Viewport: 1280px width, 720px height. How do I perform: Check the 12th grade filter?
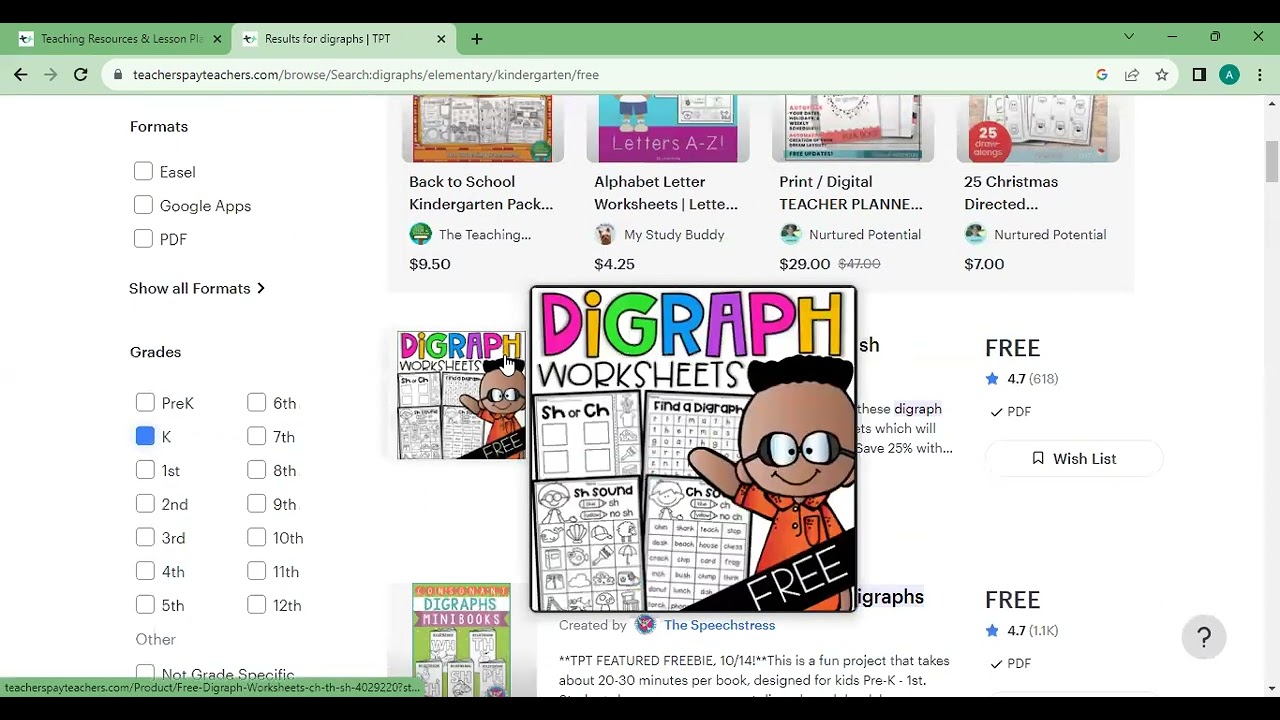pos(257,605)
